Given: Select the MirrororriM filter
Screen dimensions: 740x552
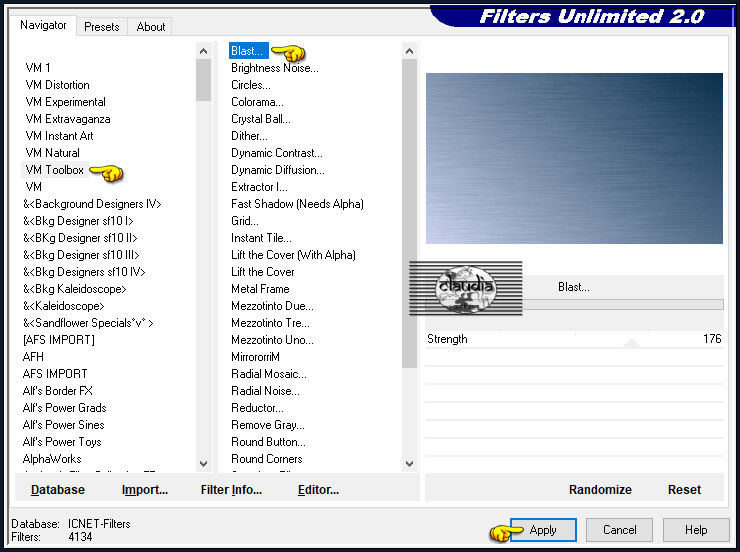Looking at the screenshot, I should coord(255,357).
